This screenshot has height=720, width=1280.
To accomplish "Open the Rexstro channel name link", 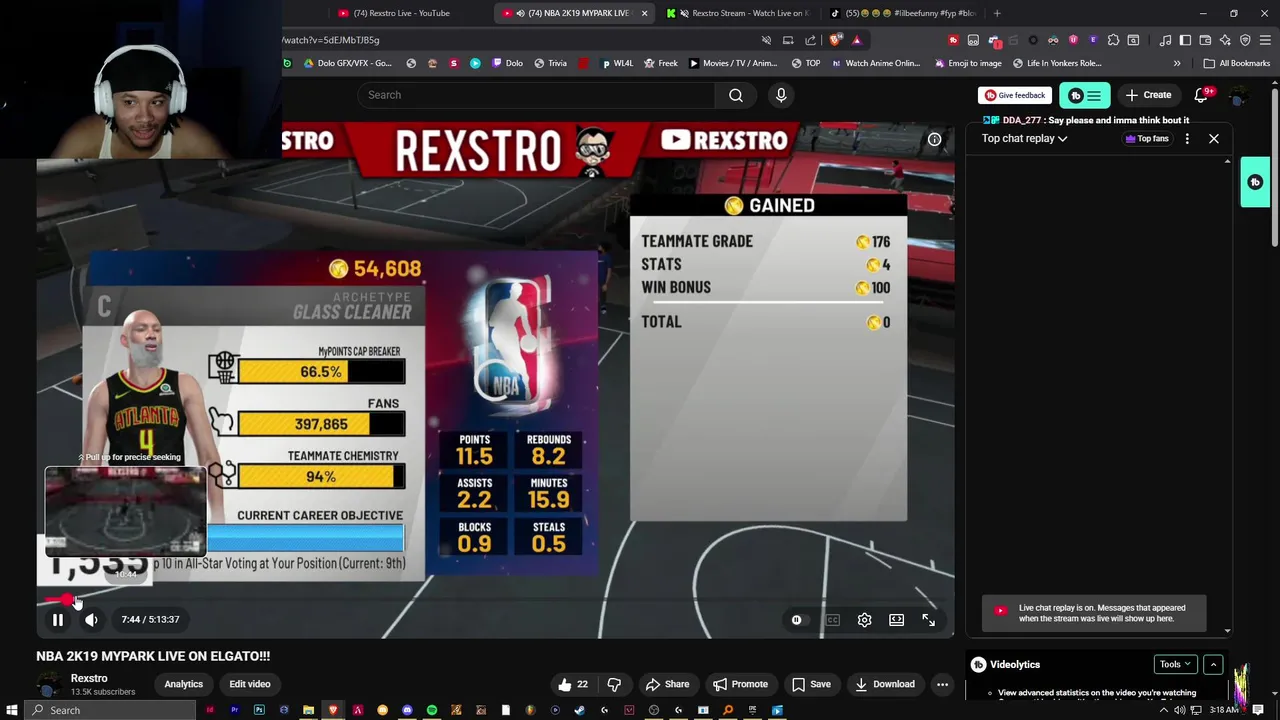I will [x=89, y=678].
